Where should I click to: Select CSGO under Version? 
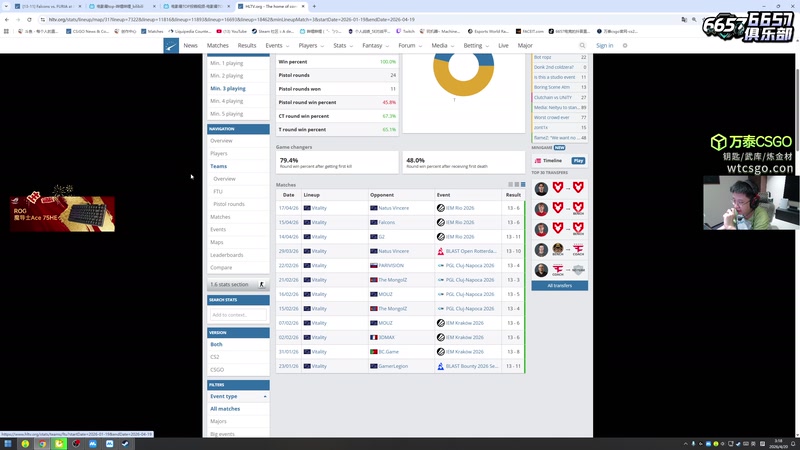click(217, 370)
